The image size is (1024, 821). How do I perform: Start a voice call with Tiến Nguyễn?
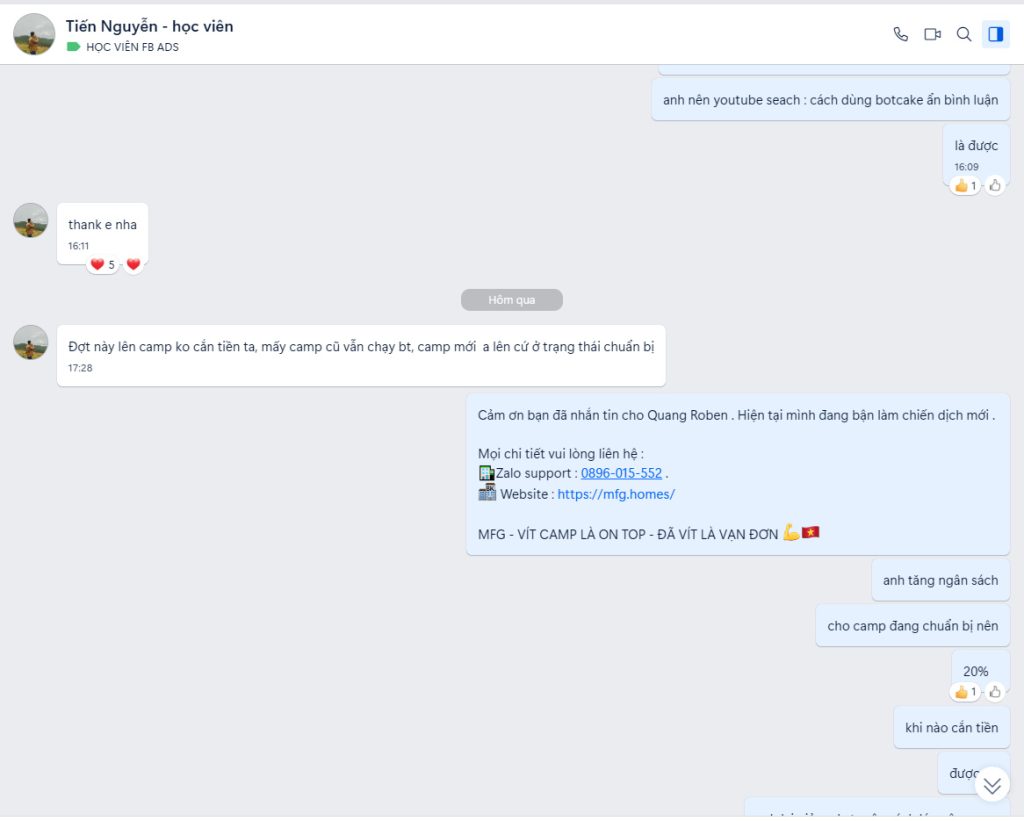(x=900, y=34)
